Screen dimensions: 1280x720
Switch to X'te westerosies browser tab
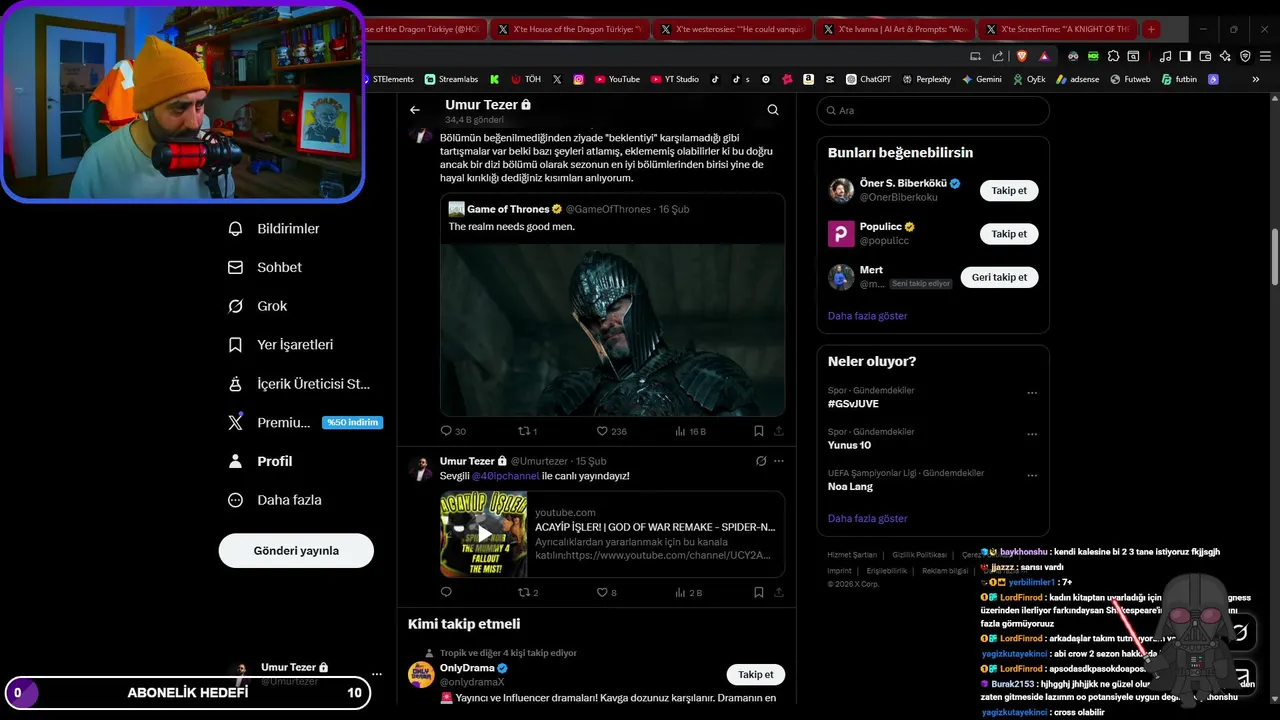(732, 30)
